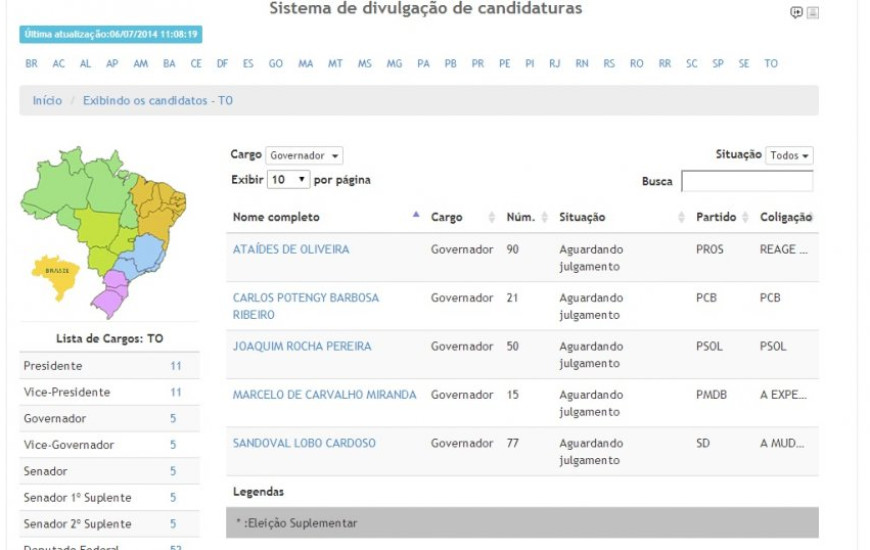The height and width of the screenshot is (550, 870).
Task: Go to Início breadcrumb
Action: click(x=47, y=100)
